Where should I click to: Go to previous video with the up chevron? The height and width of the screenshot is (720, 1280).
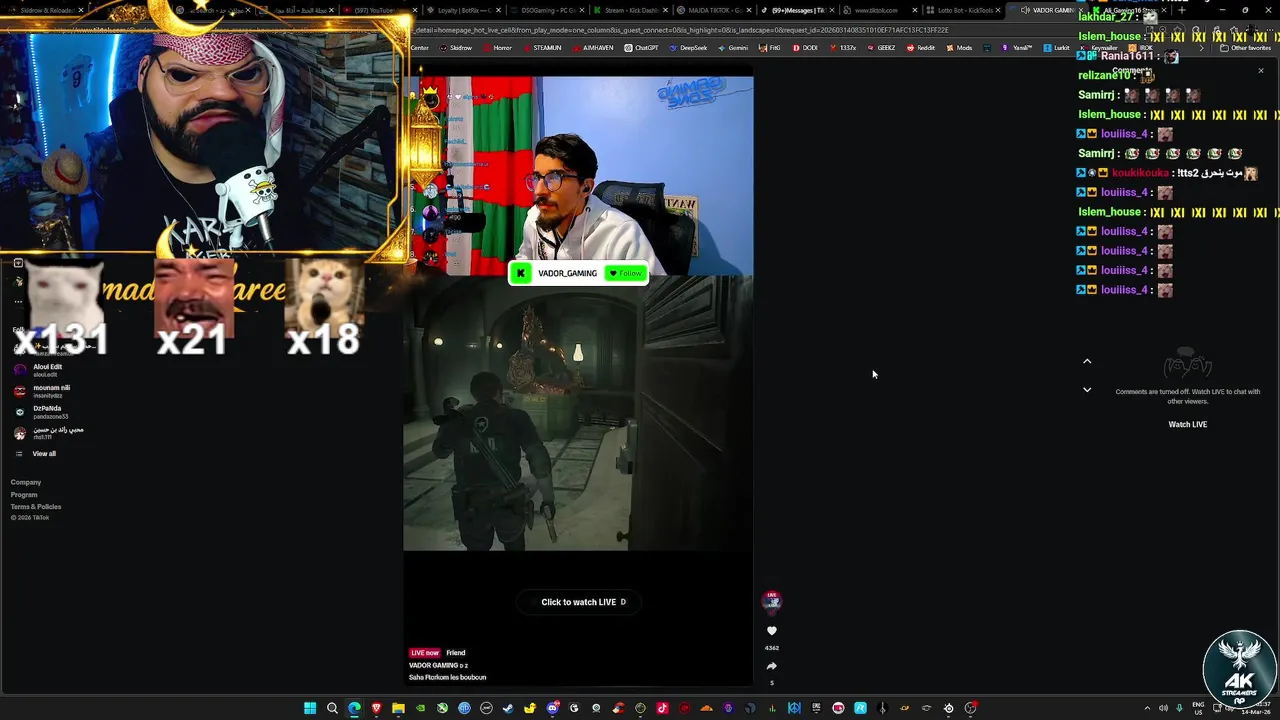1087,361
